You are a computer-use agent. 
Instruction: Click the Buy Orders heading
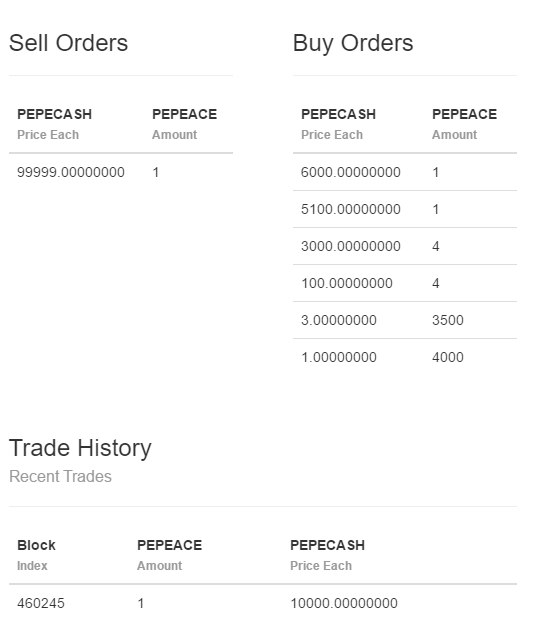click(x=353, y=43)
